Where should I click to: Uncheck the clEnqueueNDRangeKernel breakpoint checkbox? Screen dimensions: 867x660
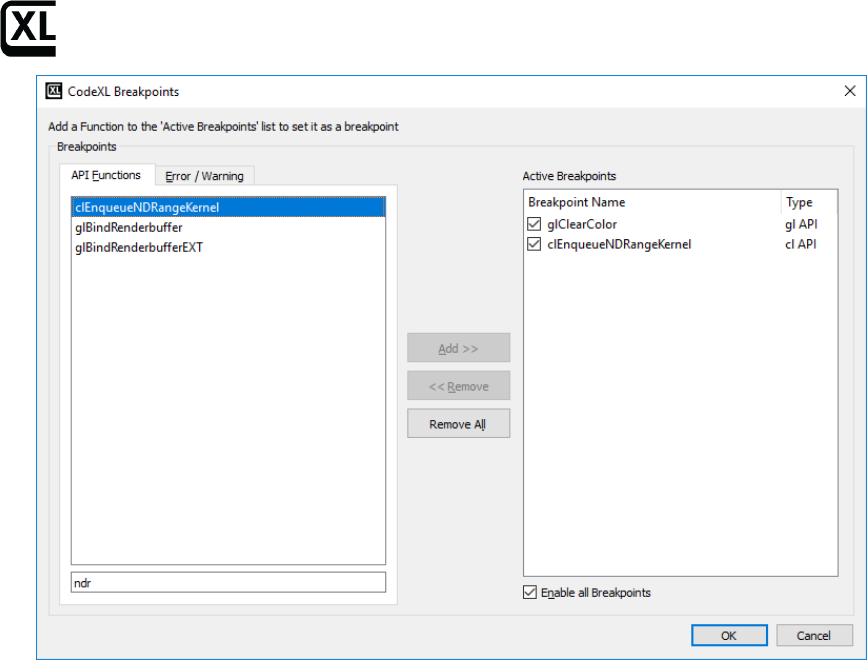tap(534, 244)
